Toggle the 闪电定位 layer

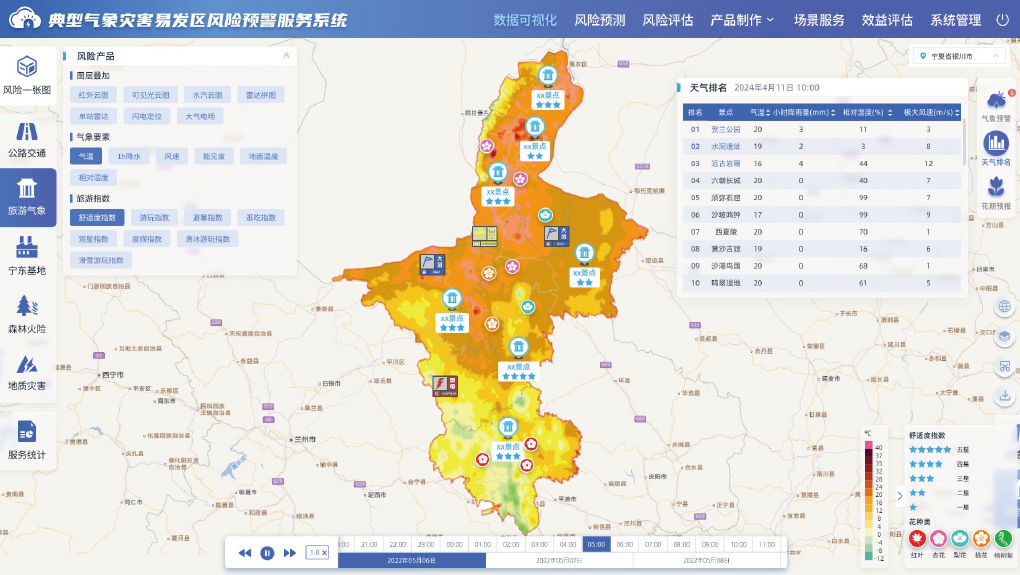point(146,116)
